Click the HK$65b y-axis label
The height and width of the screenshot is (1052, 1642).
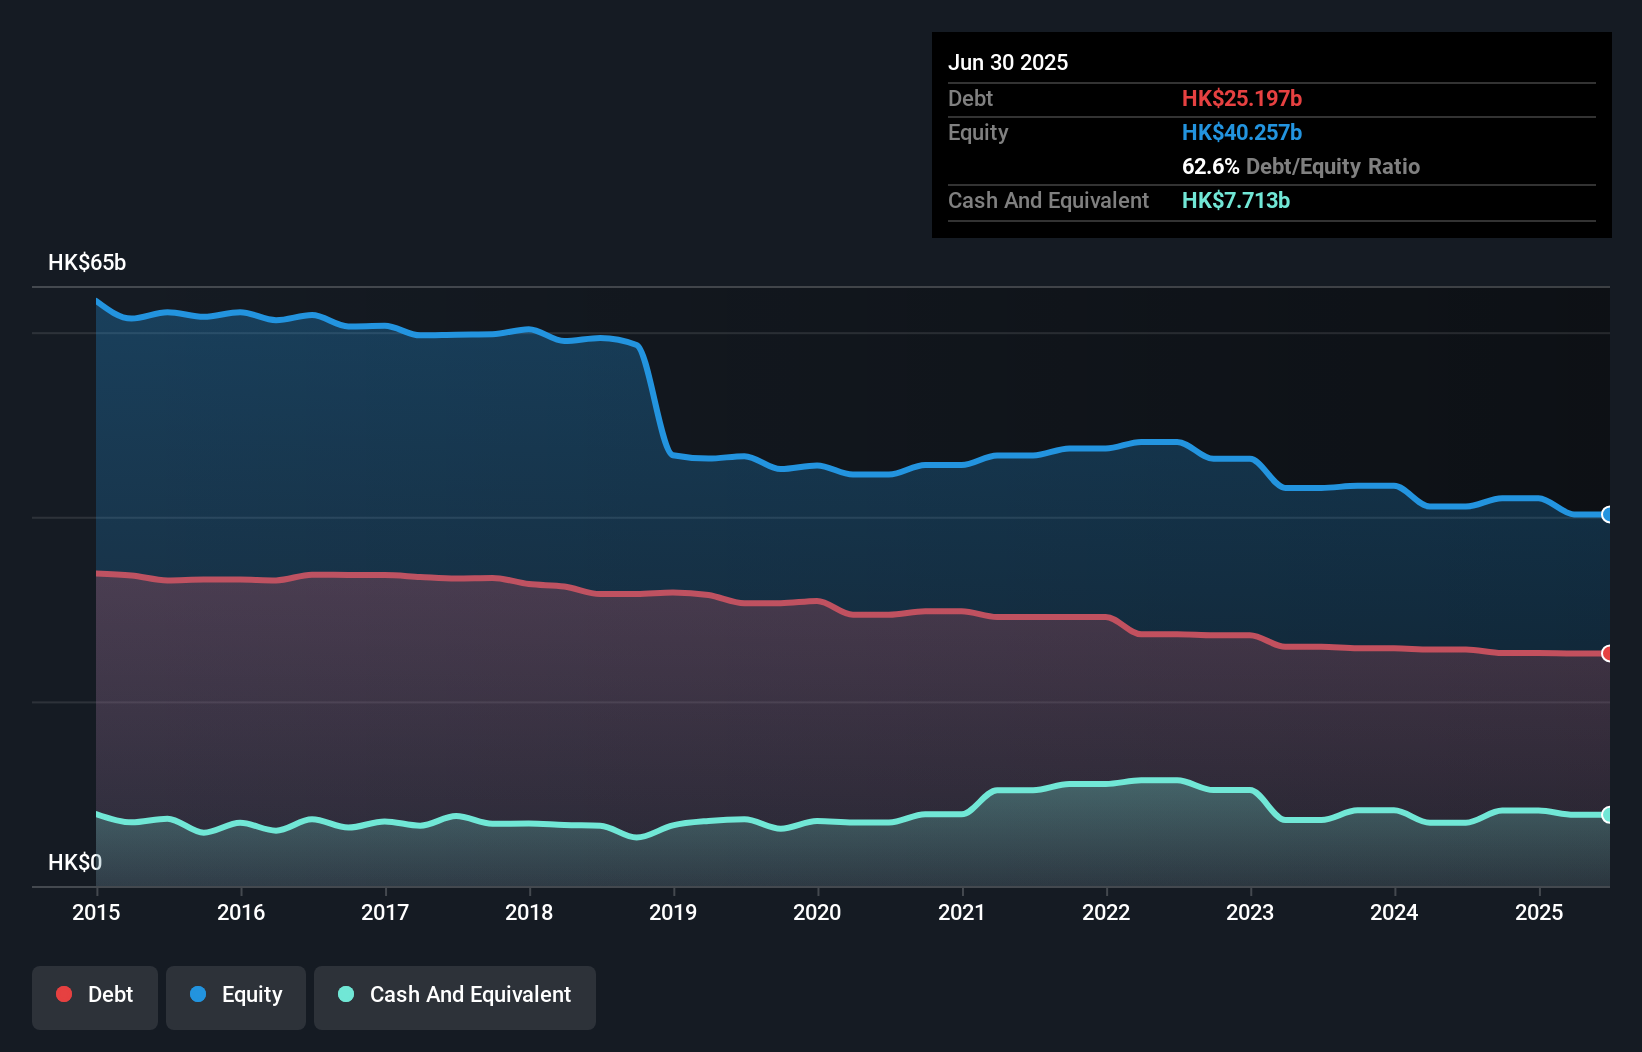[87, 263]
